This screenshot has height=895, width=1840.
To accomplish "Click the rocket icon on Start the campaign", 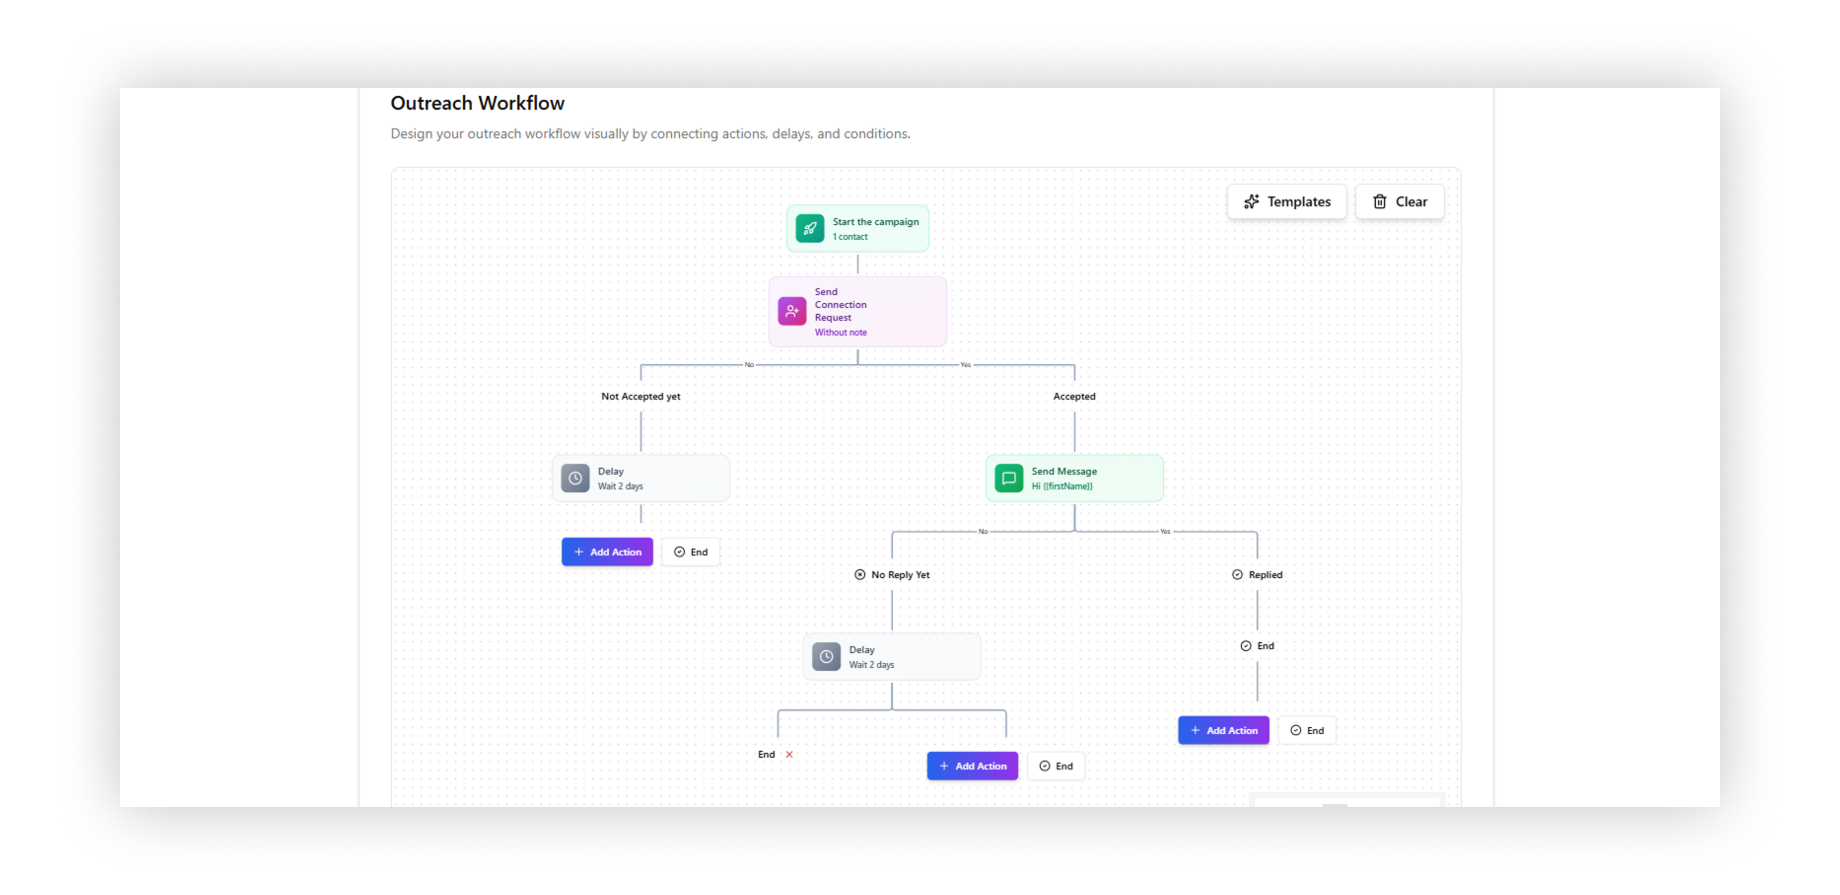I will click(810, 229).
